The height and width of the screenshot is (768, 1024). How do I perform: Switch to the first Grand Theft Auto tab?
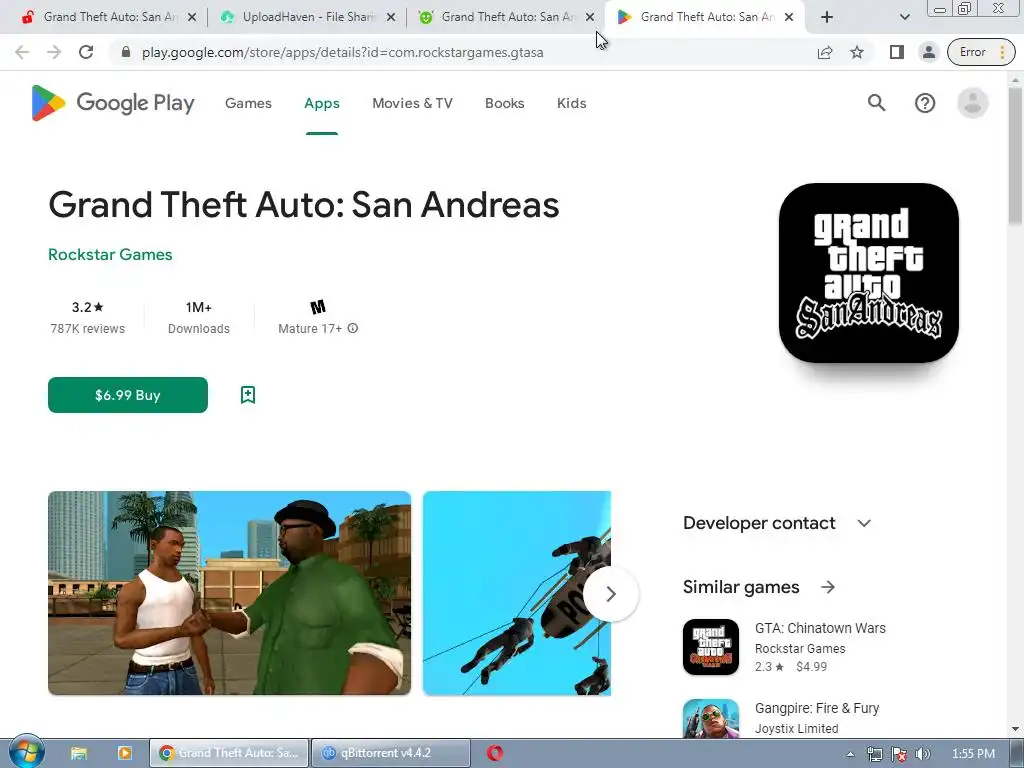(109, 17)
